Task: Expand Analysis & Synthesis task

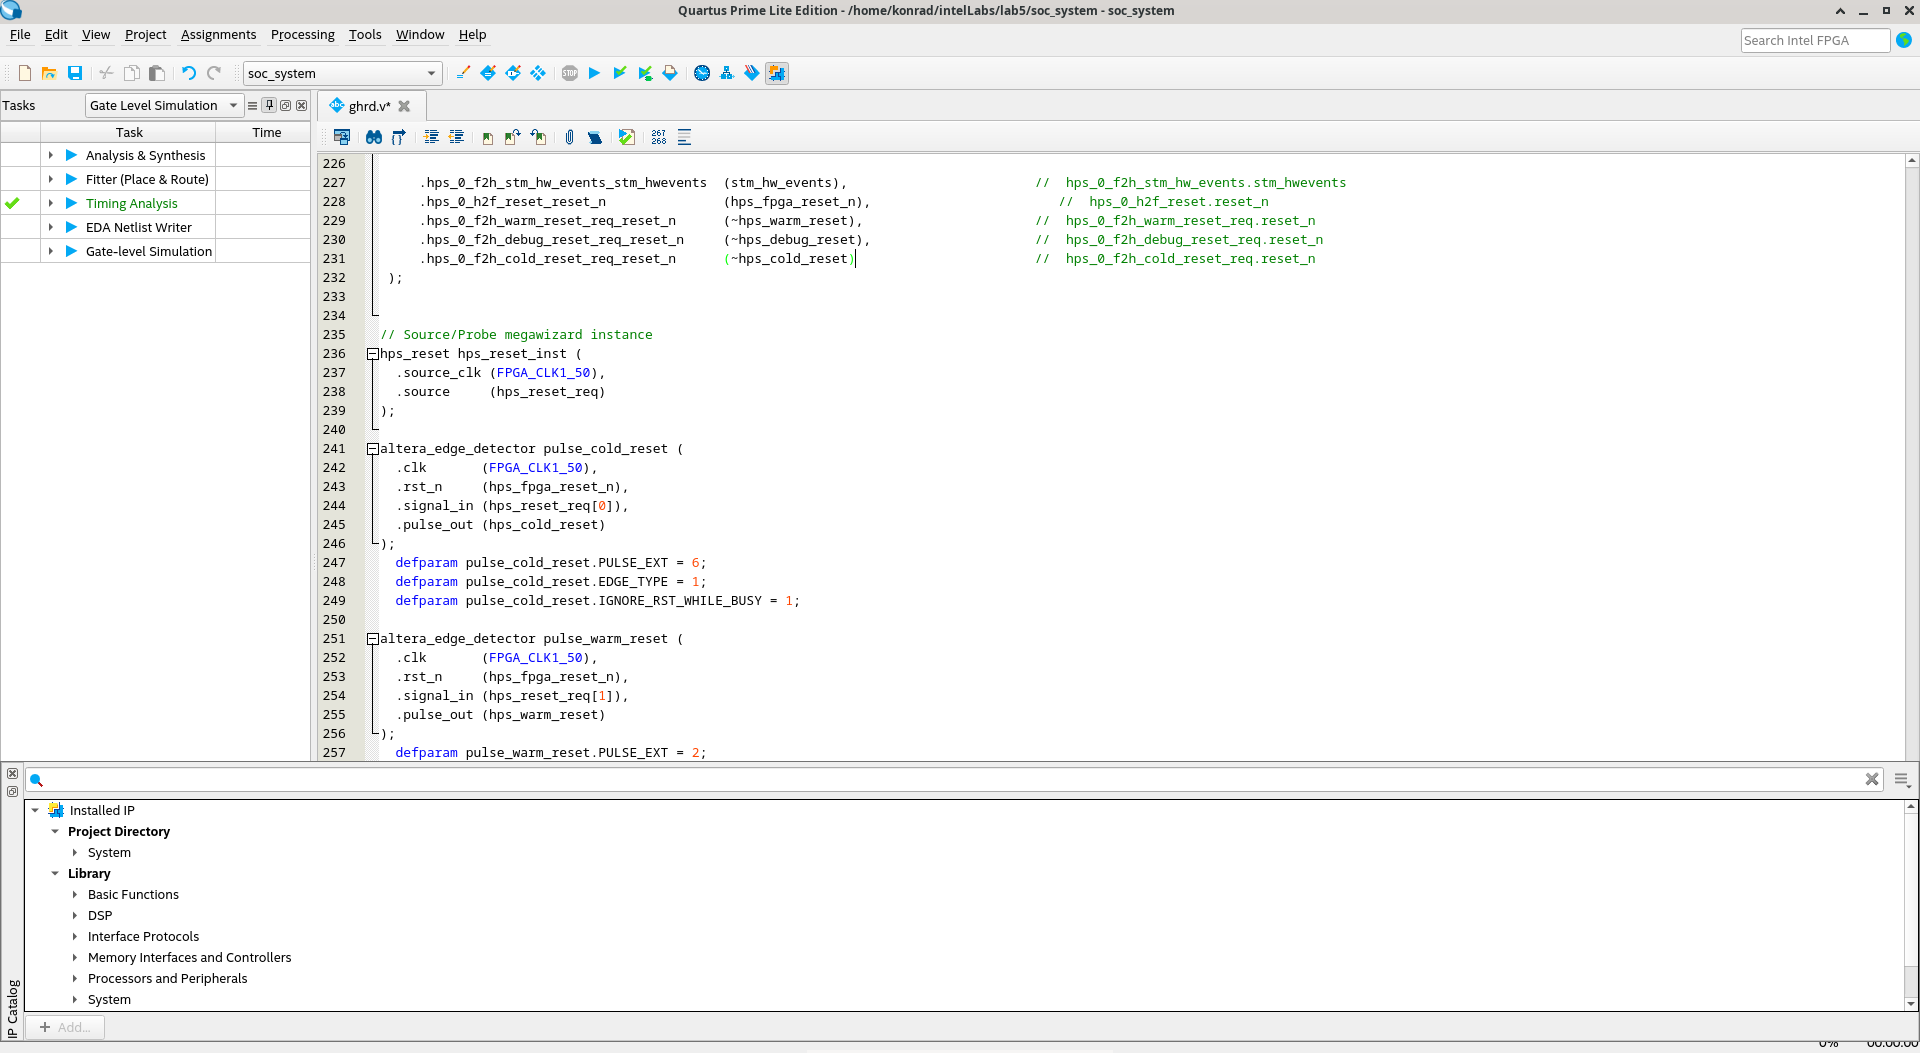Action: (x=51, y=155)
